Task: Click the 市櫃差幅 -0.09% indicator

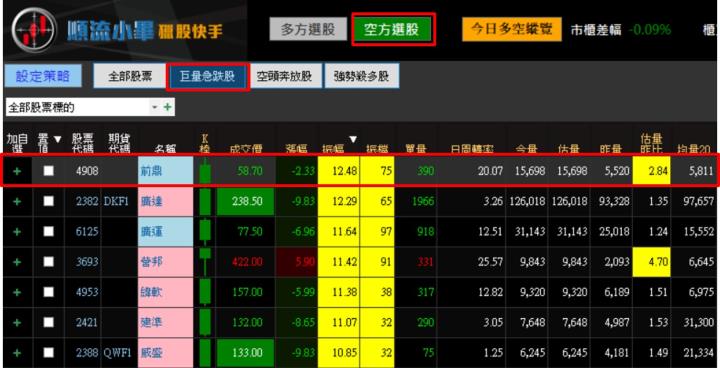Action: pos(621,30)
